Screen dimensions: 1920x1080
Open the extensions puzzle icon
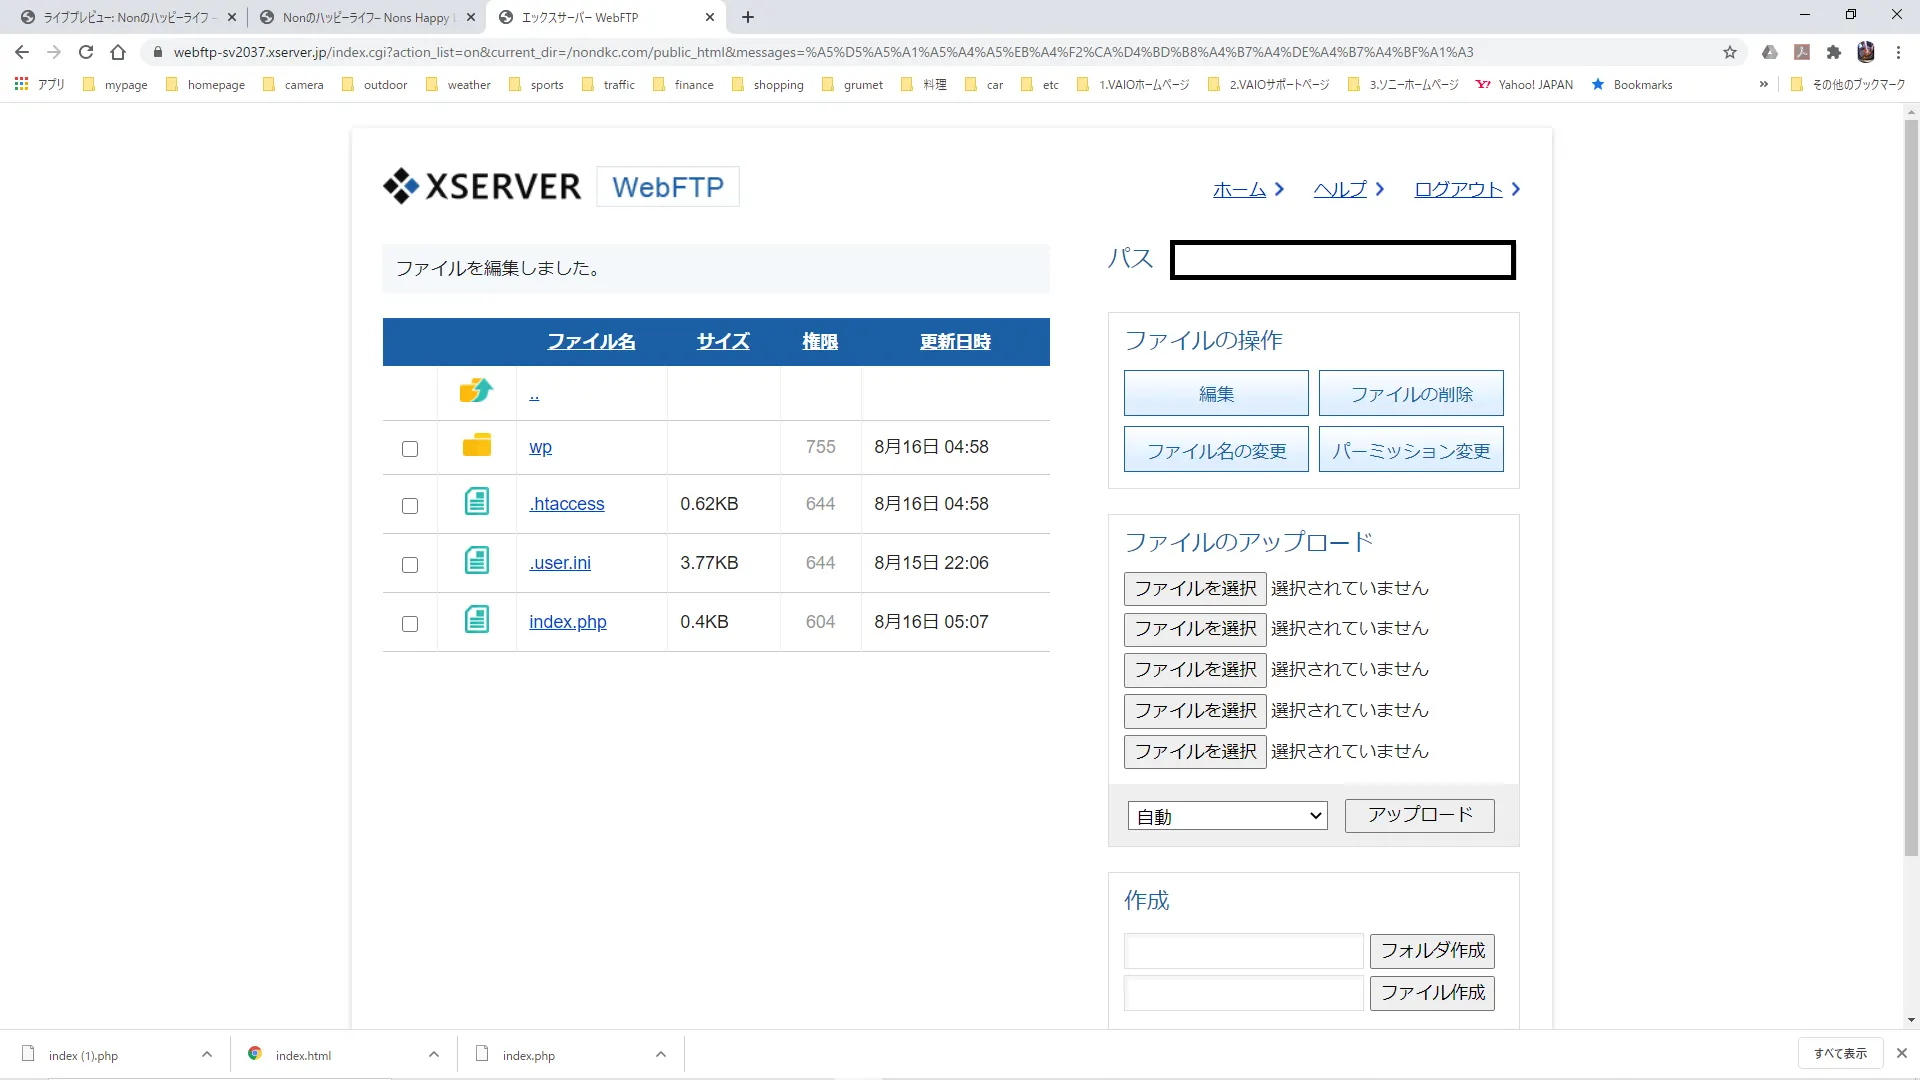(1834, 52)
